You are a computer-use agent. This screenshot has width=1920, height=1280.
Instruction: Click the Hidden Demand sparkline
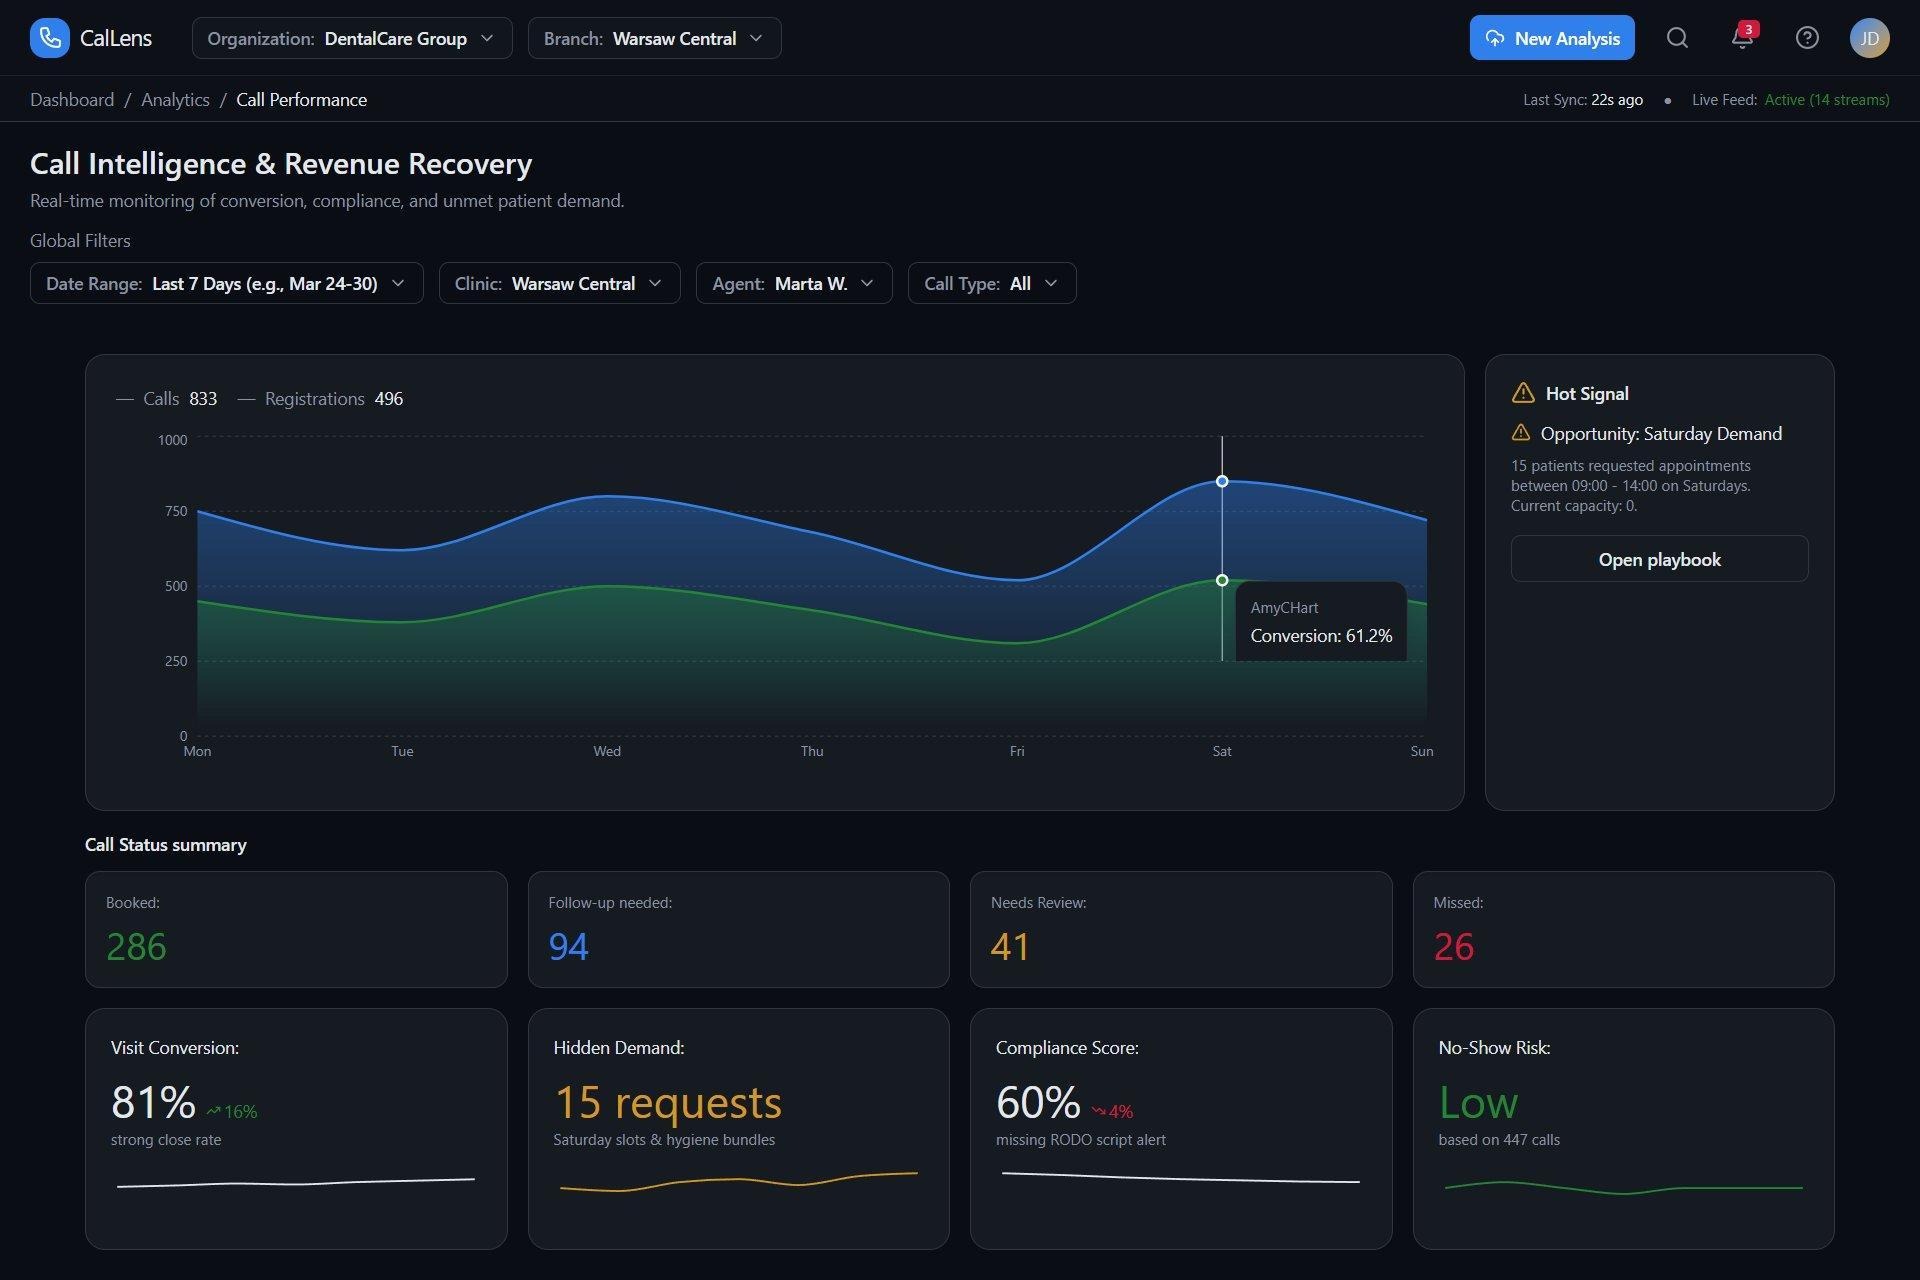pos(738,1182)
